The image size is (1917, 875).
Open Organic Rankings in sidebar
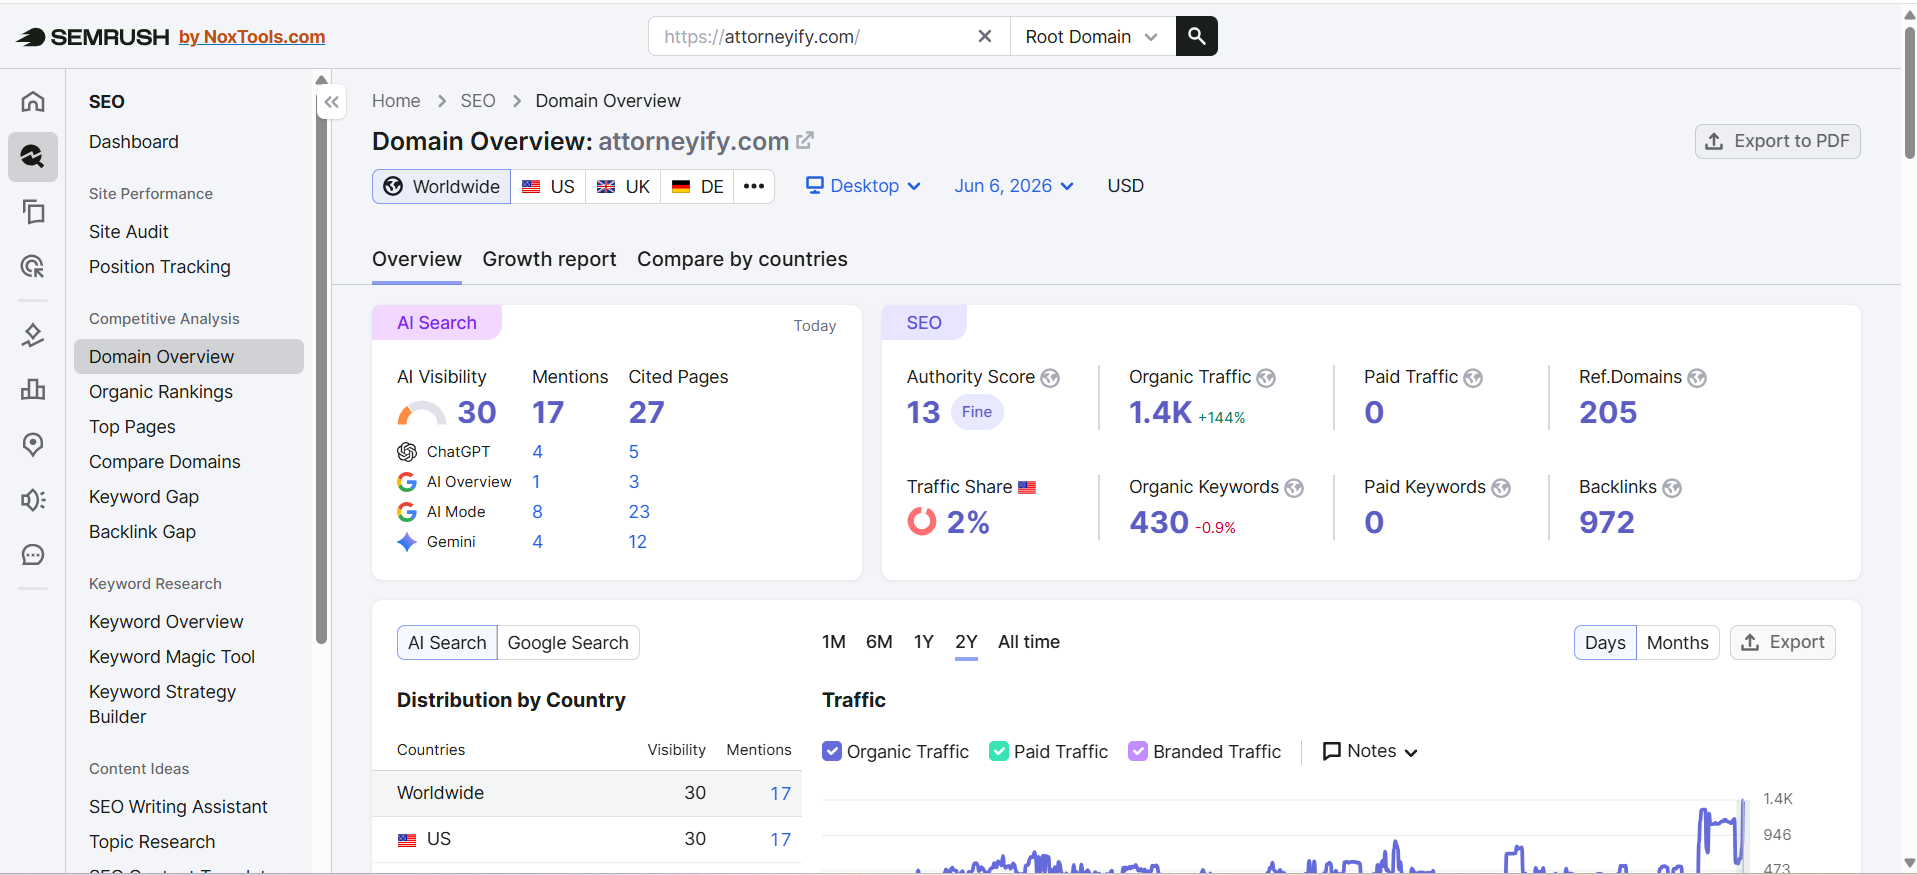click(x=161, y=392)
